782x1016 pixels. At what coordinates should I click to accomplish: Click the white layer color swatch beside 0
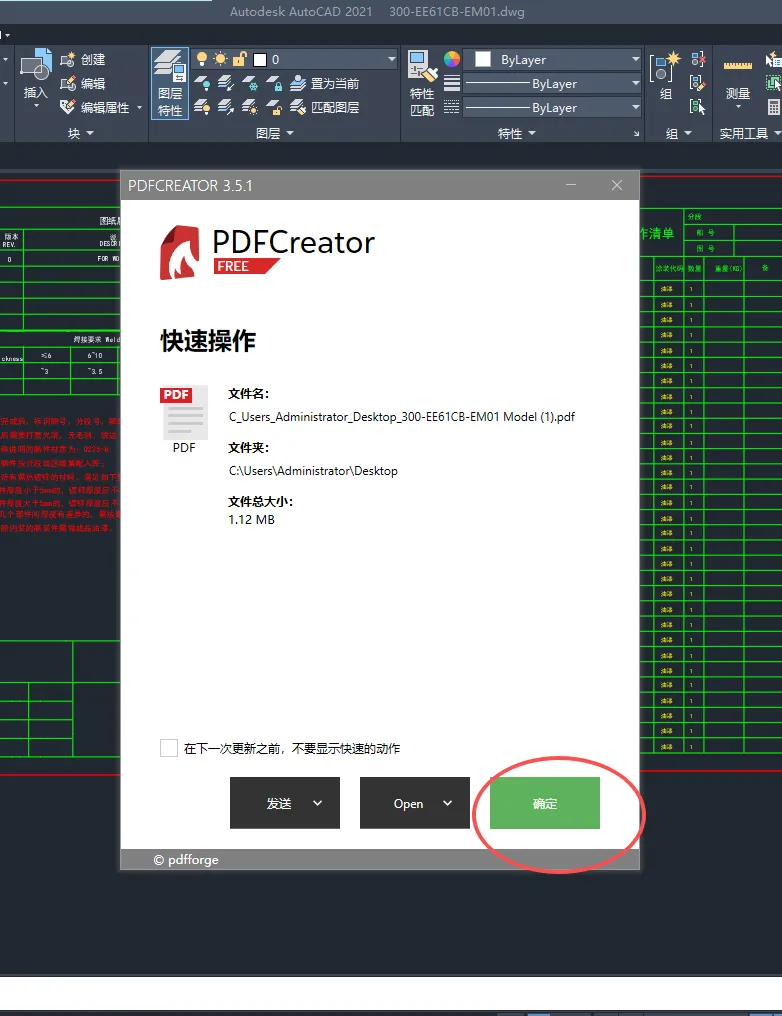260,60
